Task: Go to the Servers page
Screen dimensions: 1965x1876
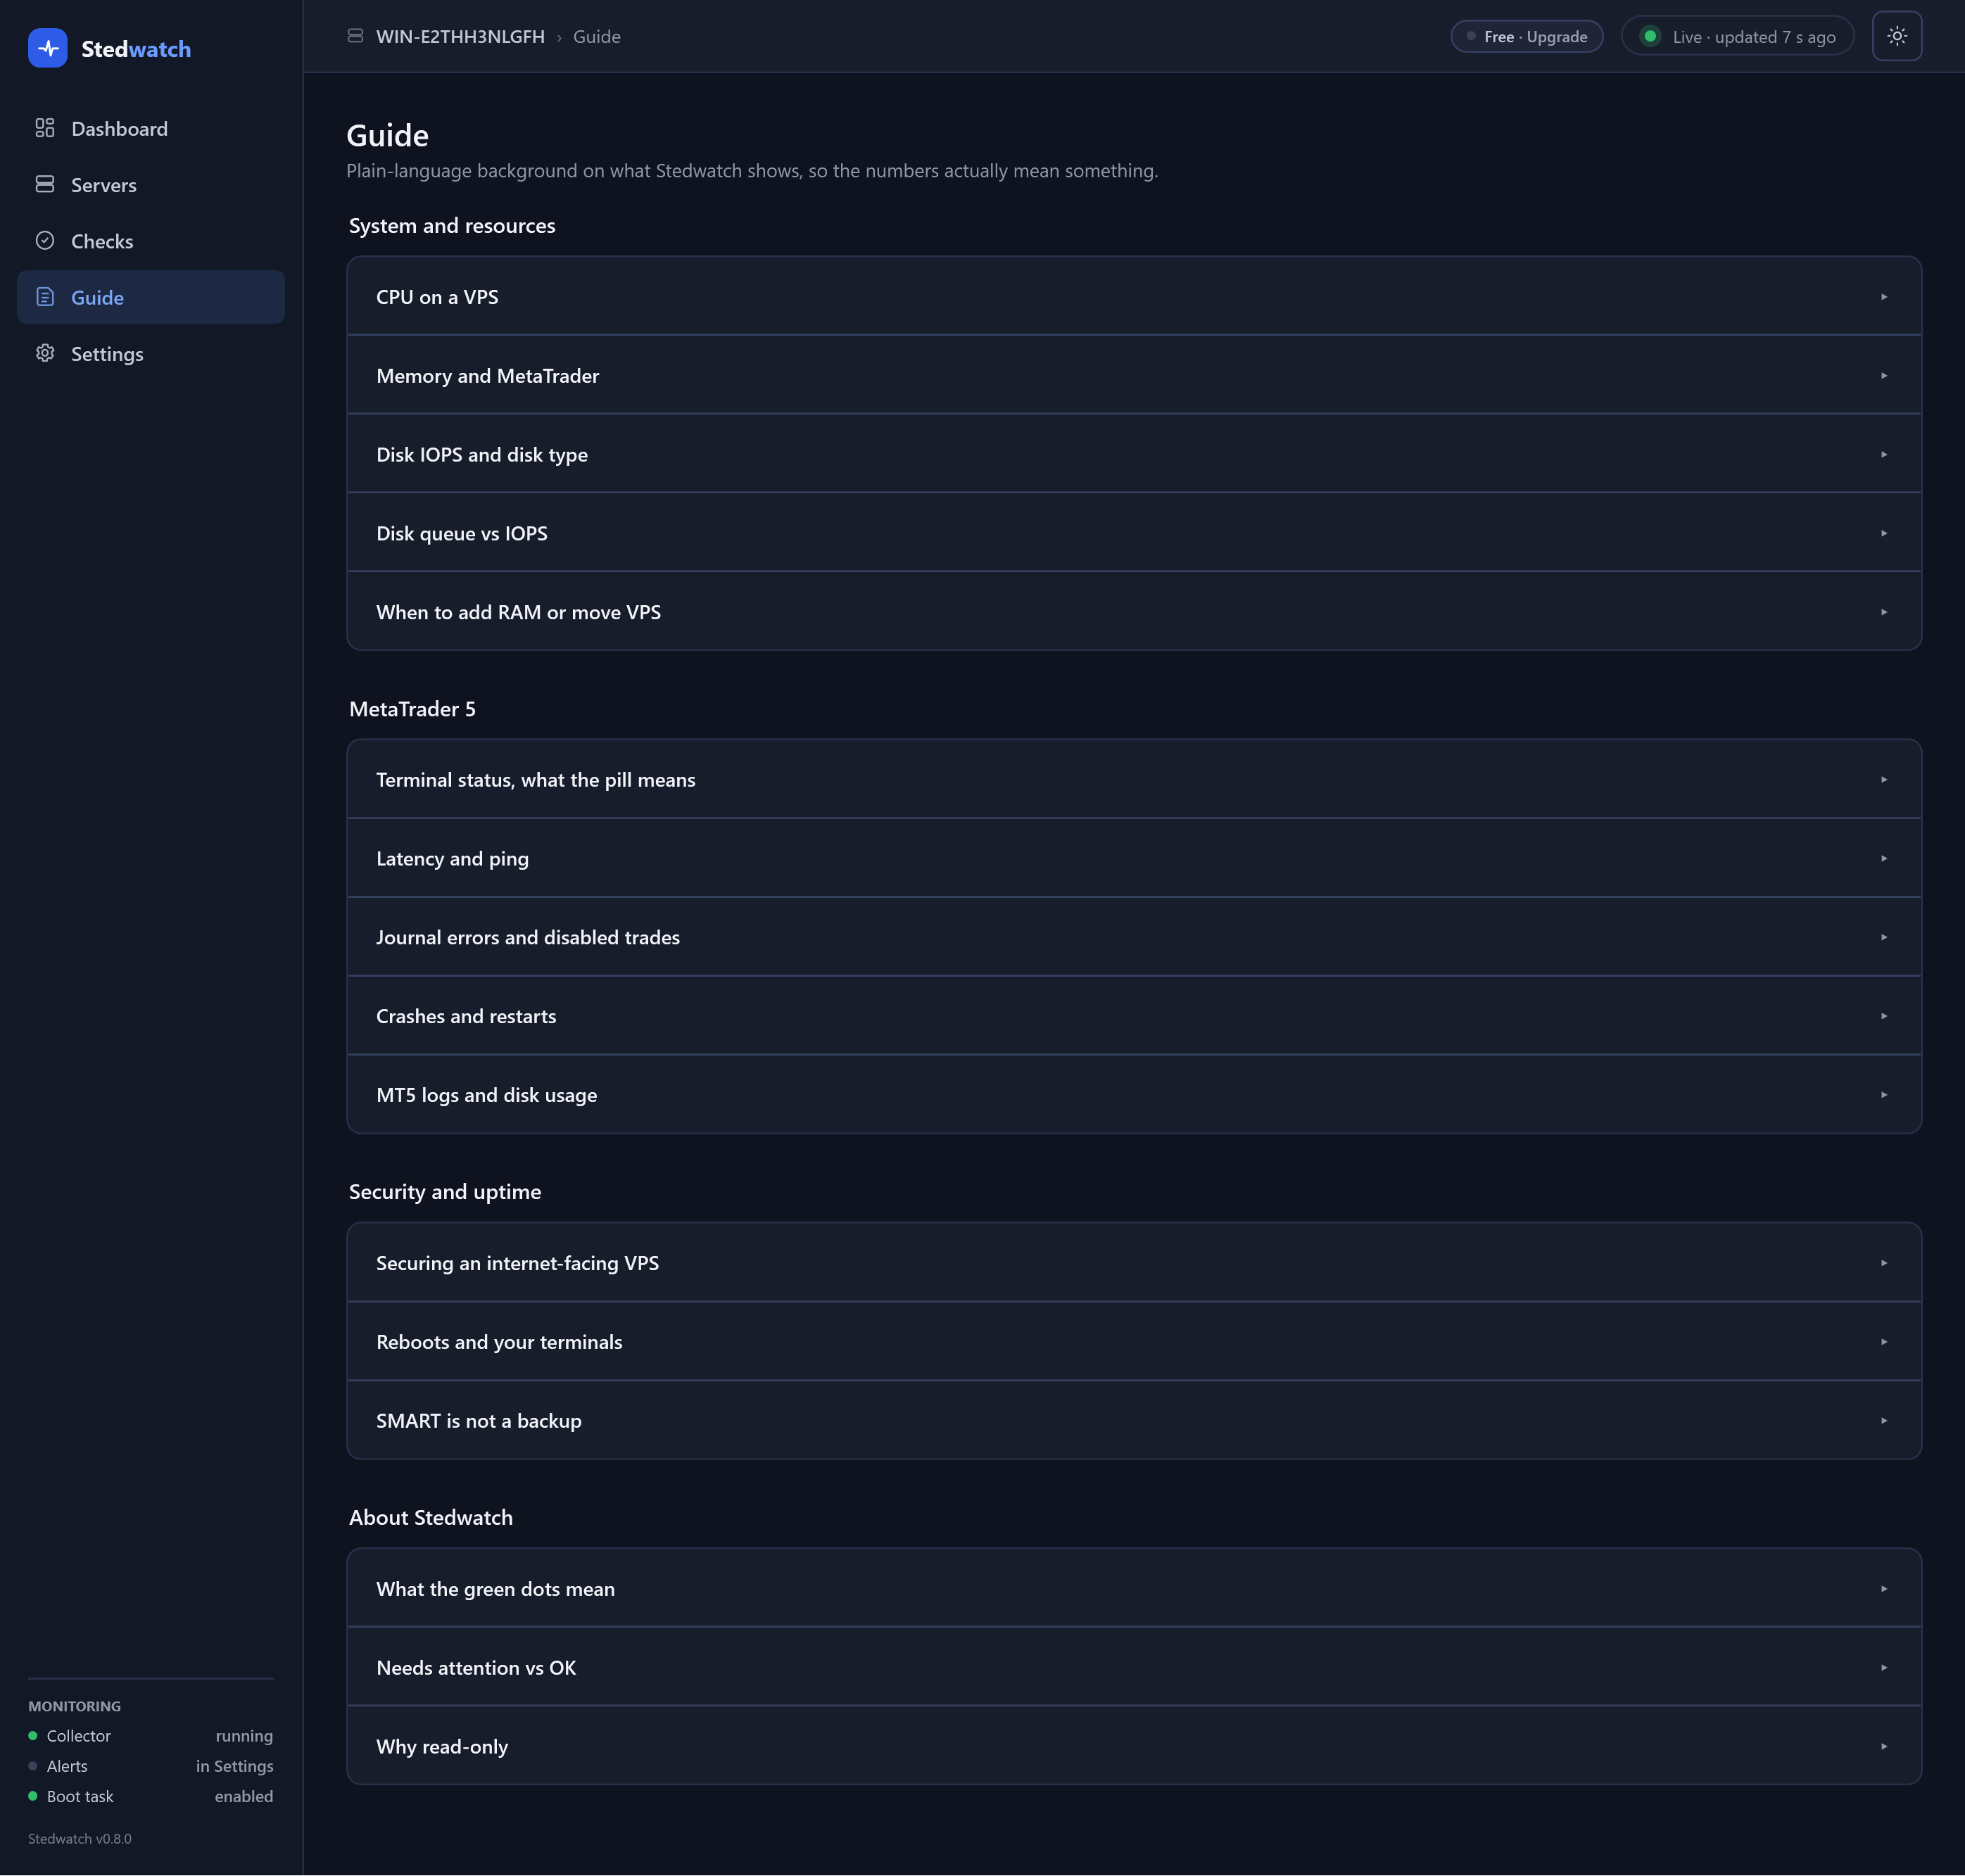Action: point(151,184)
